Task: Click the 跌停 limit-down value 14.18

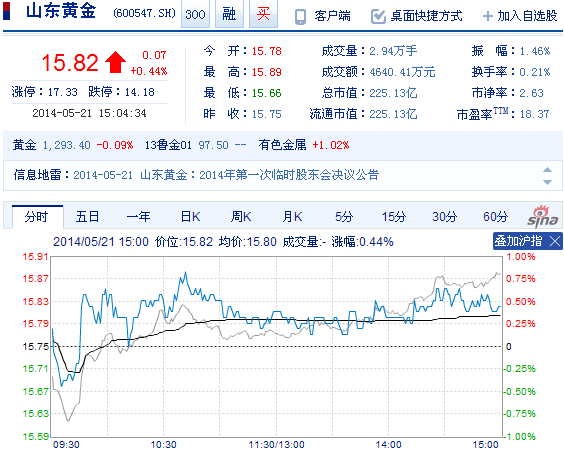Action: 140,92
